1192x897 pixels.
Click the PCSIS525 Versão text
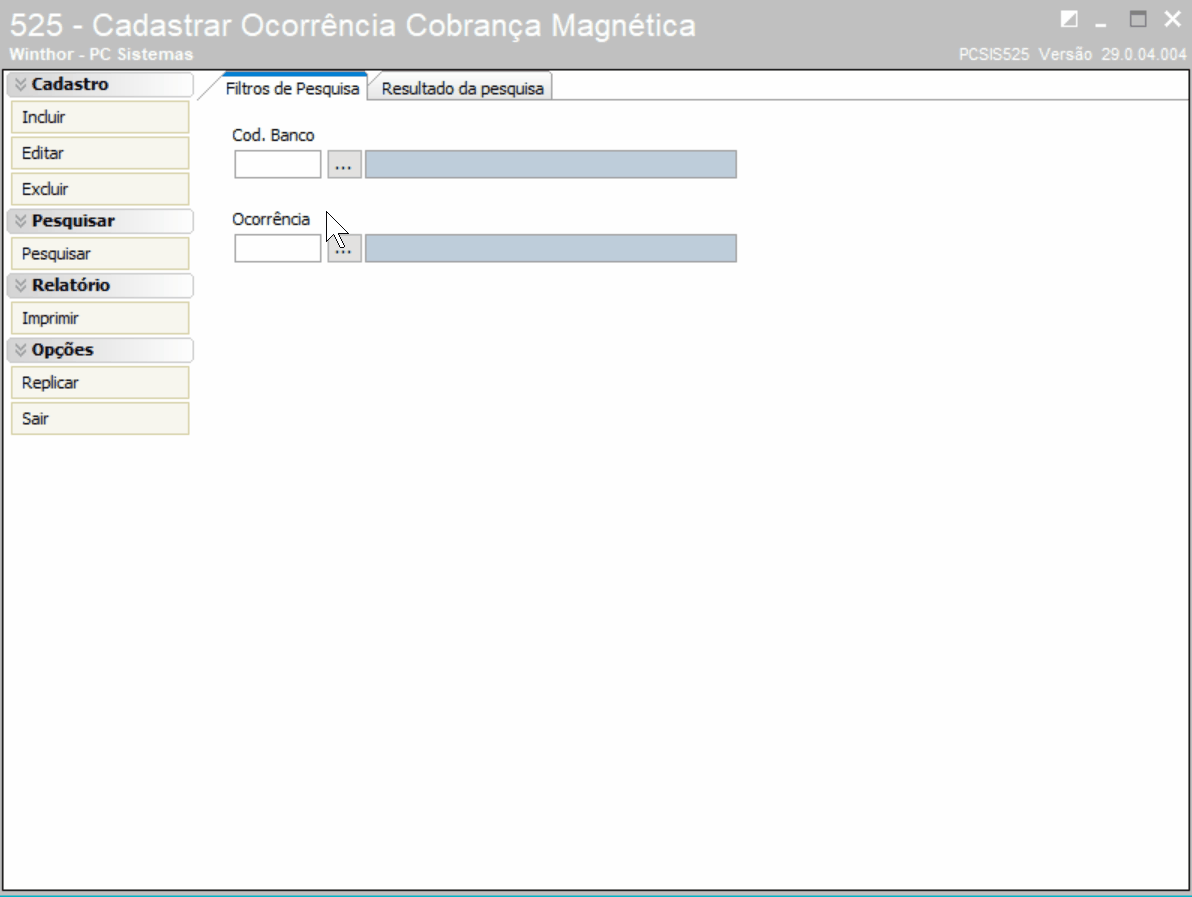pos(1072,55)
